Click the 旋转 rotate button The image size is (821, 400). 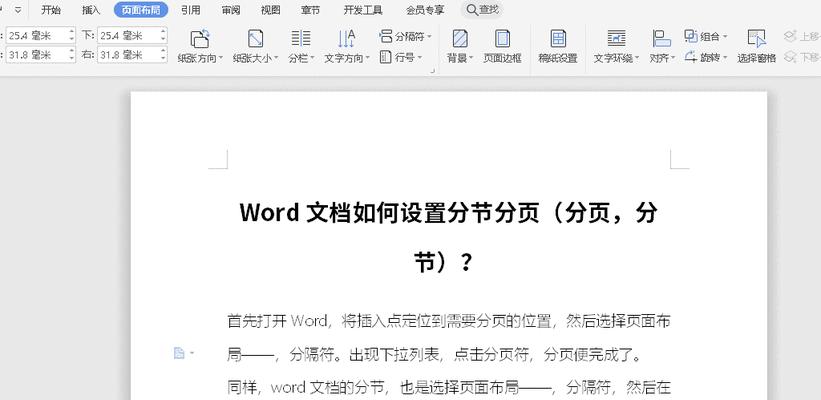click(x=706, y=57)
